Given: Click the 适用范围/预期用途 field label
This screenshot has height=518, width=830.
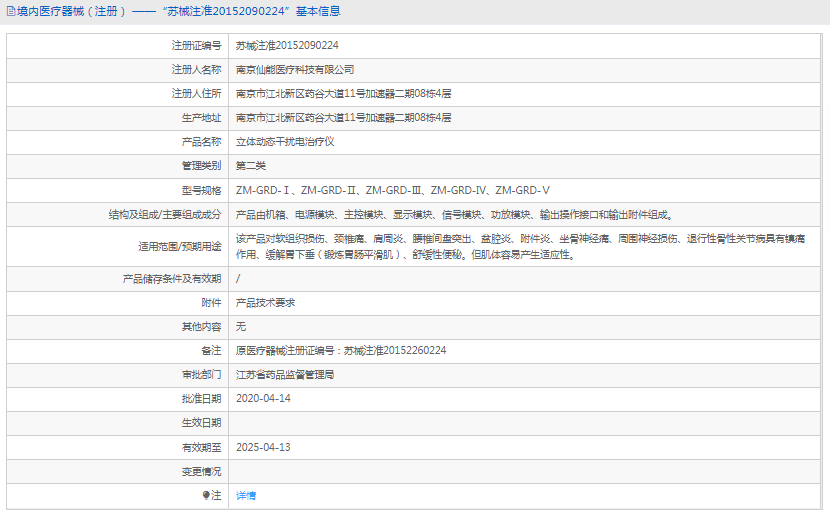Looking at the screenshot, I should pyautogui.click(x=179, y=247).
